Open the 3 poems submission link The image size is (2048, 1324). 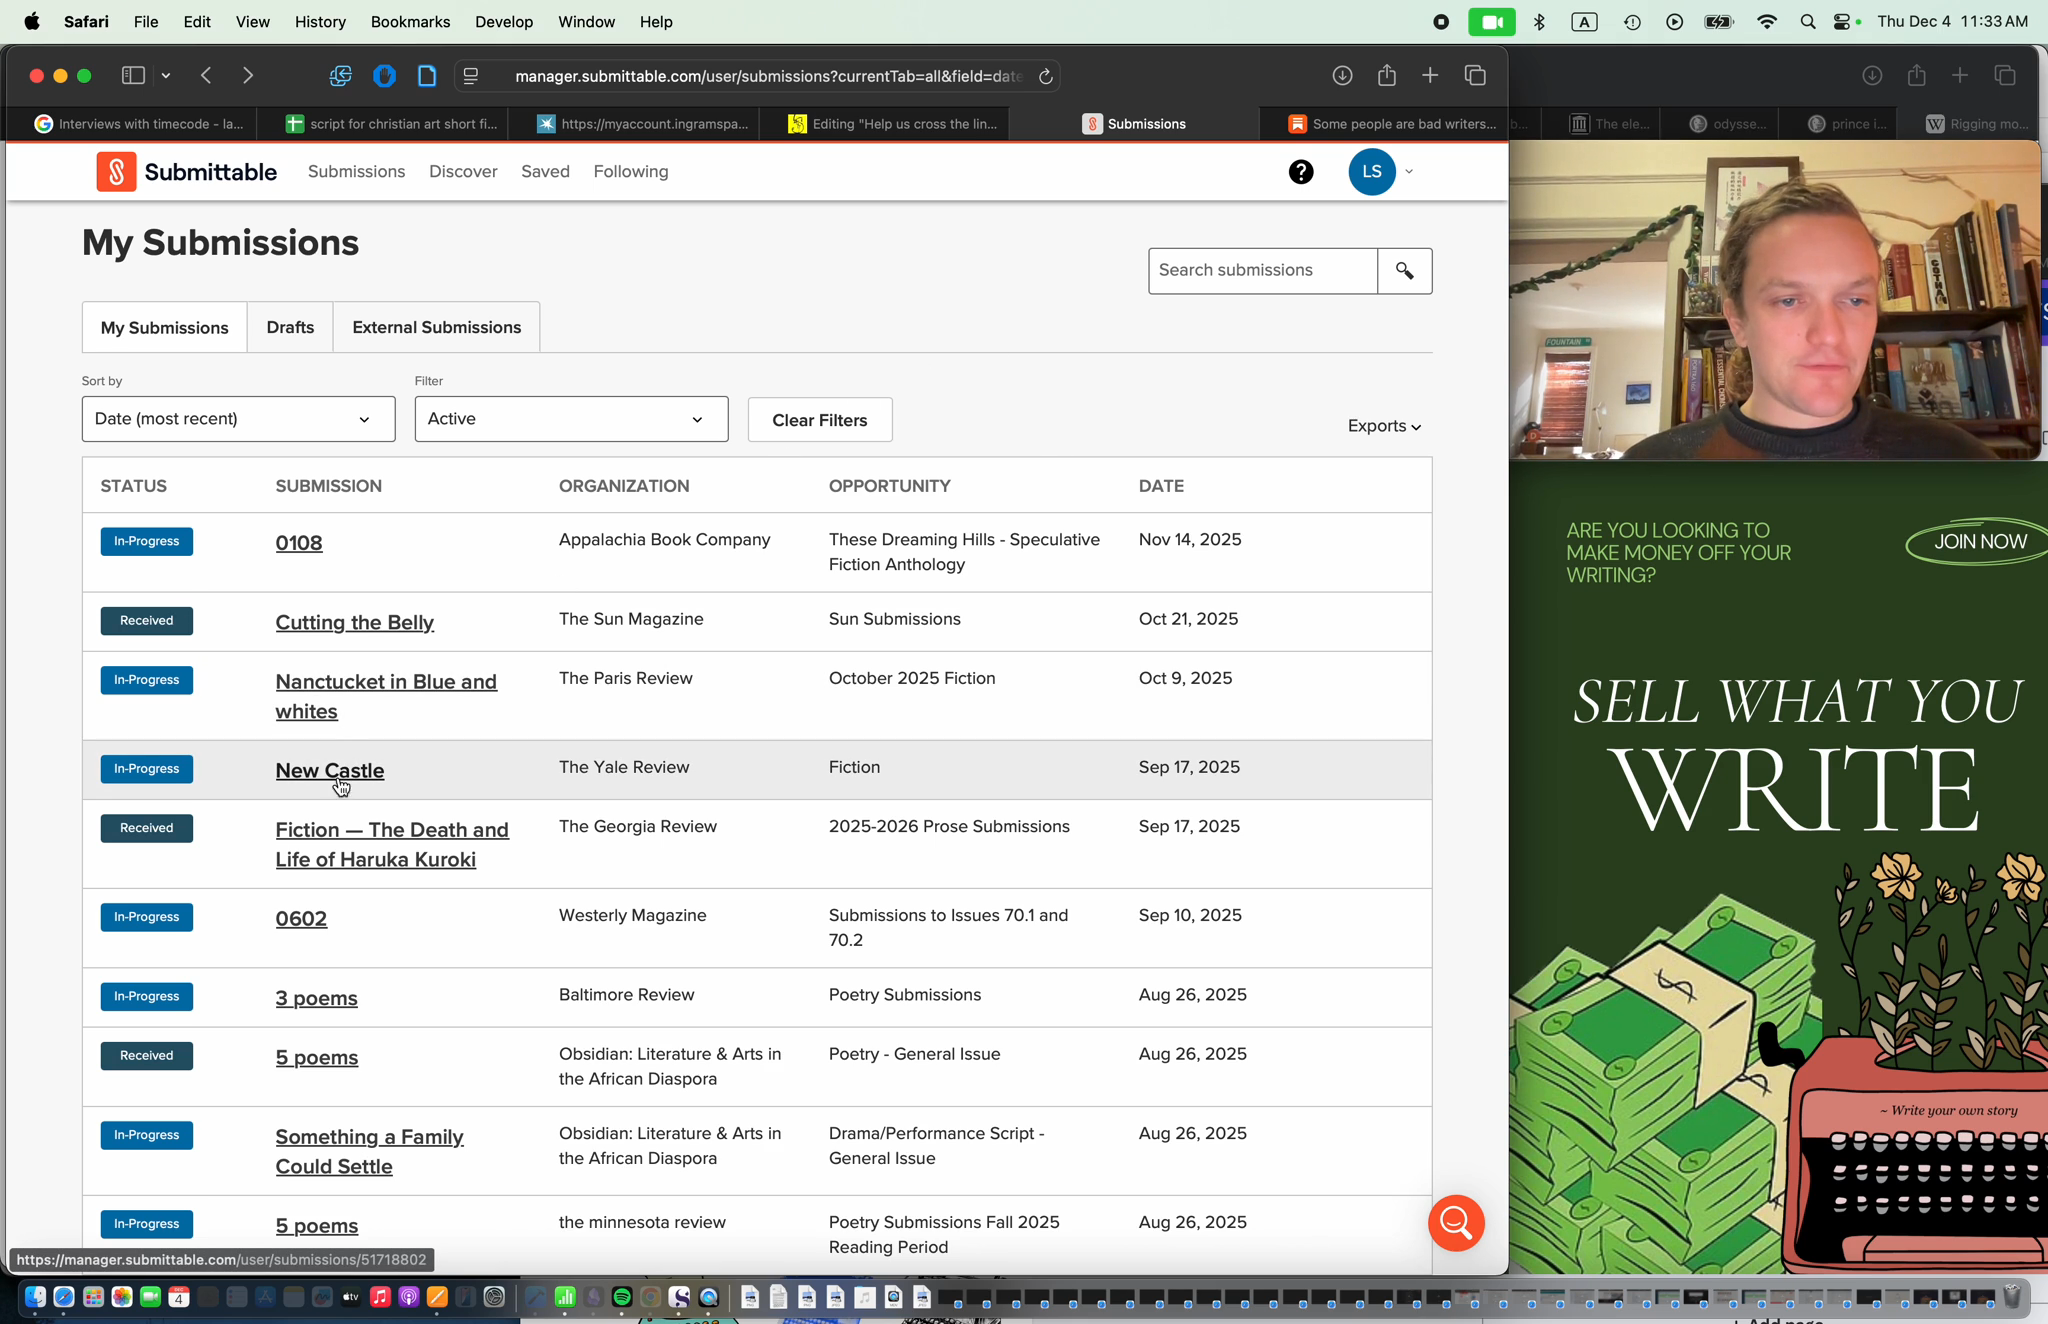(x=316, y=998)
